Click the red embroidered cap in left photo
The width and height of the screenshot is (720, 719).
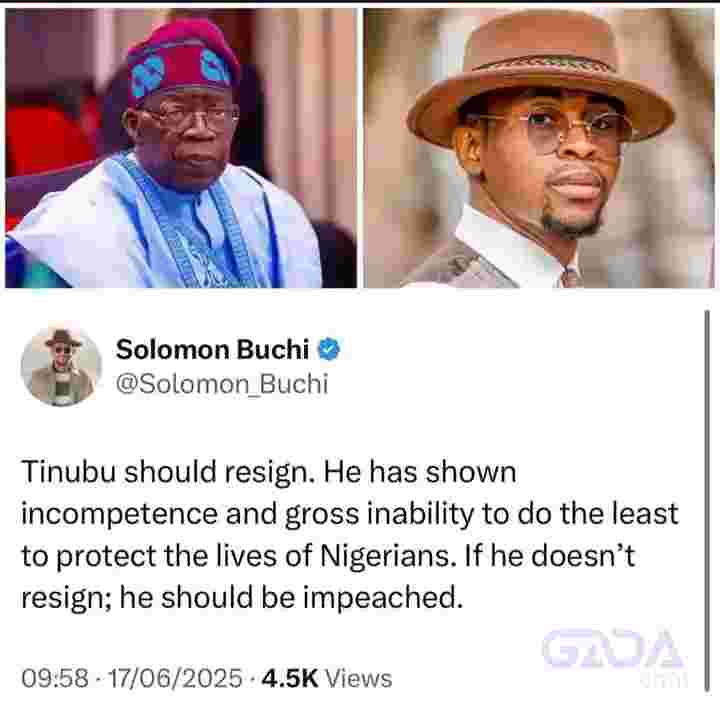click(183, 61)
